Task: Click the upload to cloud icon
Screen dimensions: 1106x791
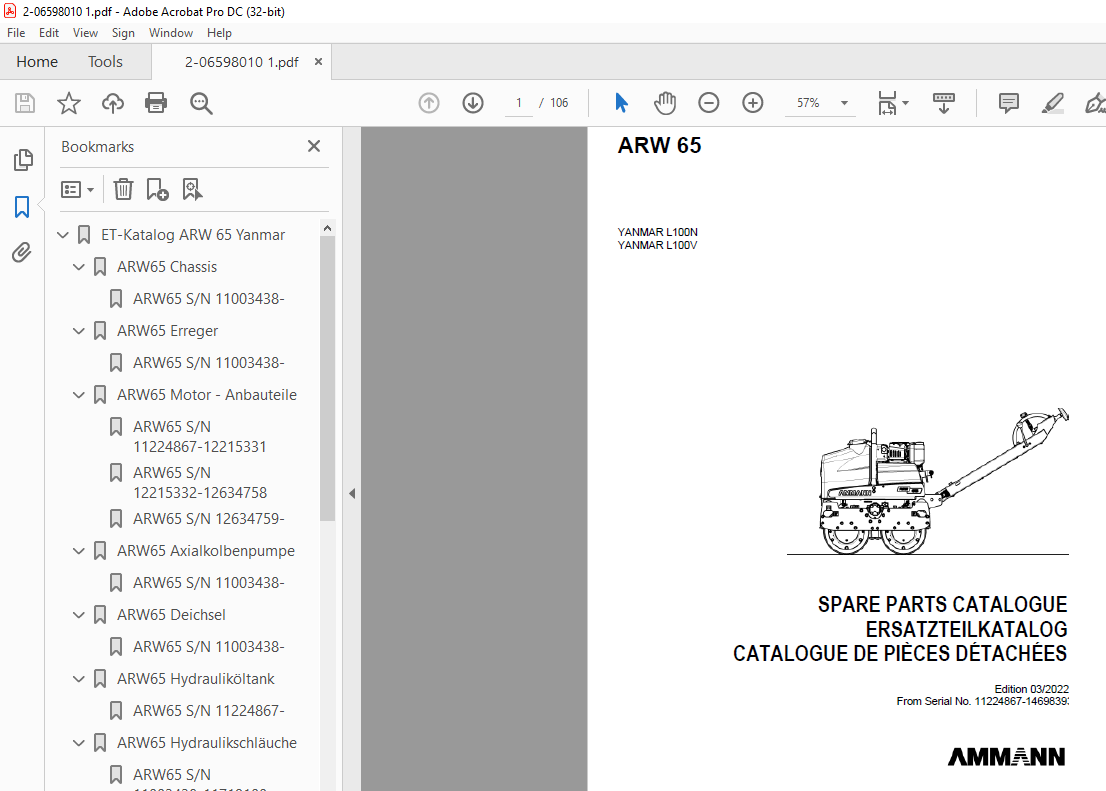Action: coord(113,103)
